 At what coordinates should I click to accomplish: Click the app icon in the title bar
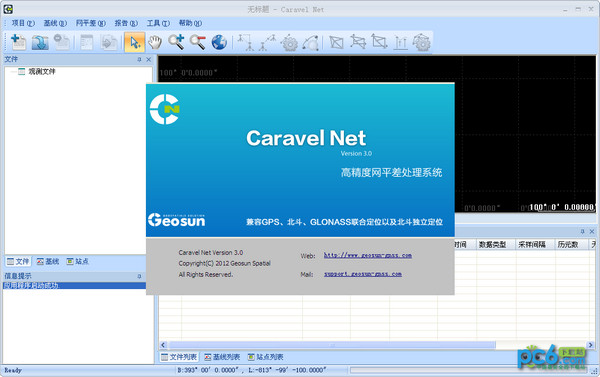coord(8,9)
